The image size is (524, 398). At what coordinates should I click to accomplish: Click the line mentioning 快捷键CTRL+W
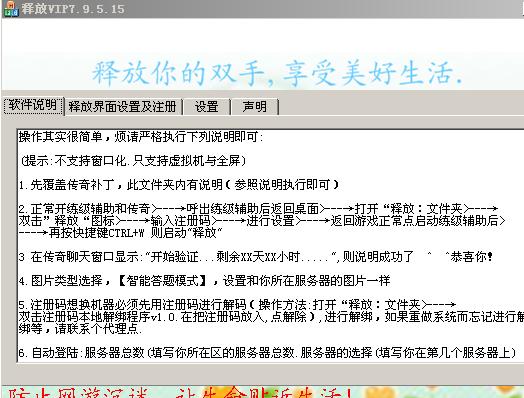coord(121,233)
